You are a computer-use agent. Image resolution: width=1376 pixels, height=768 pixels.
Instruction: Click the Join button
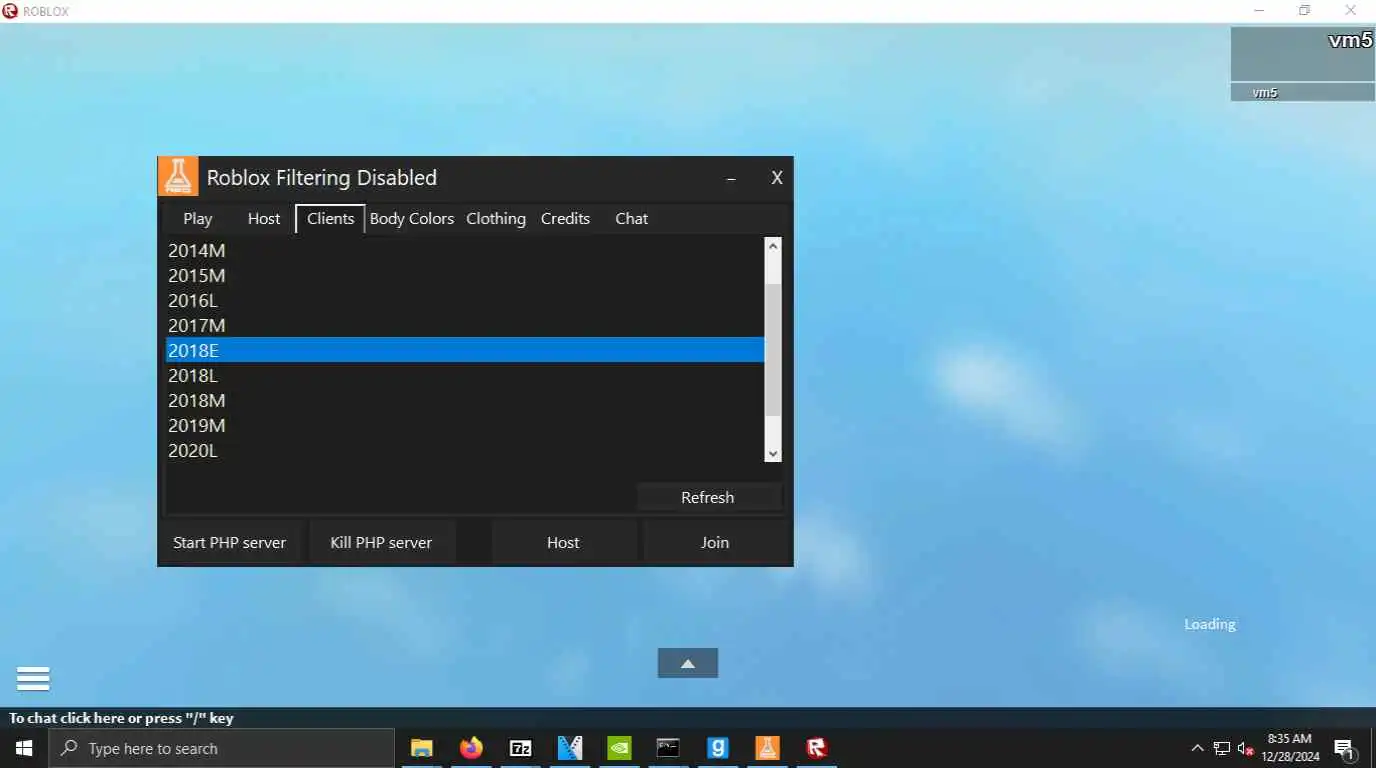click(715, 542)
